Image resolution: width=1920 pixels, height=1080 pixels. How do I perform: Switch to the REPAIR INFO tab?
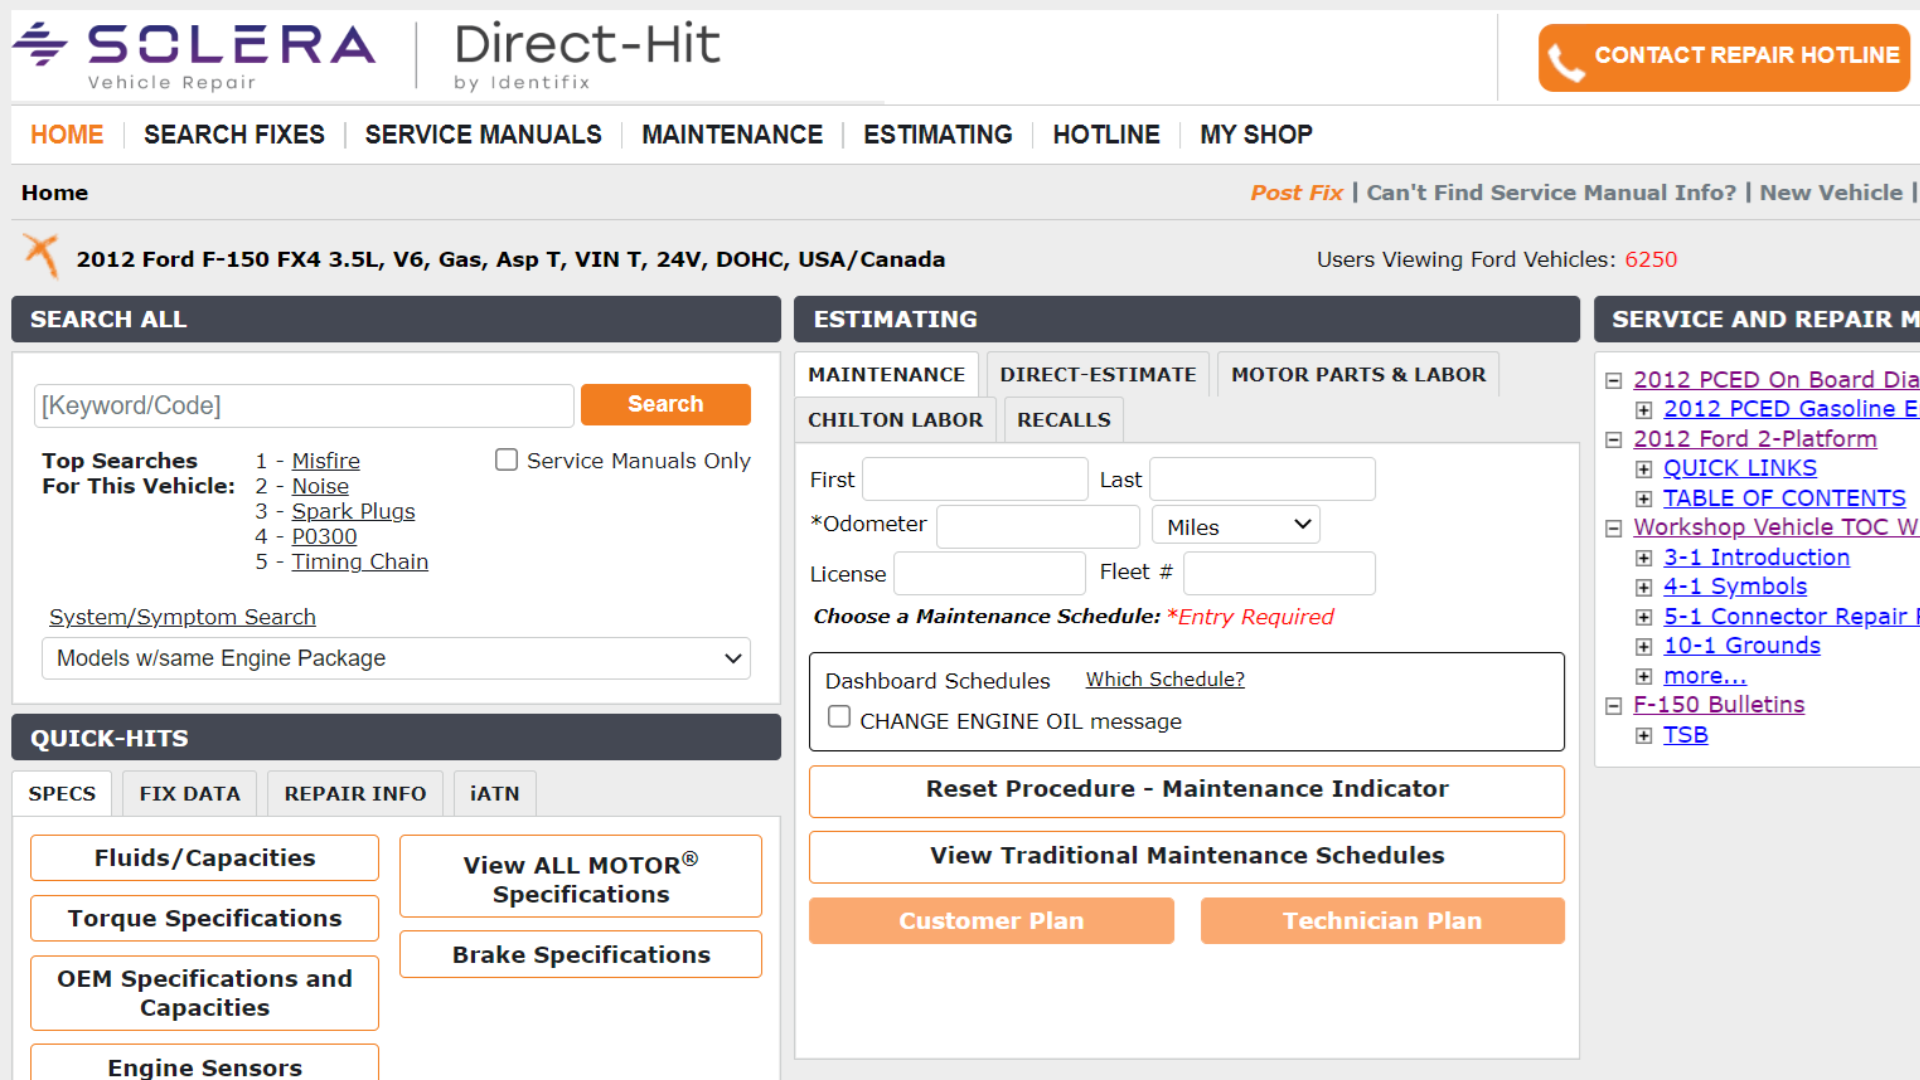(355, 793)
